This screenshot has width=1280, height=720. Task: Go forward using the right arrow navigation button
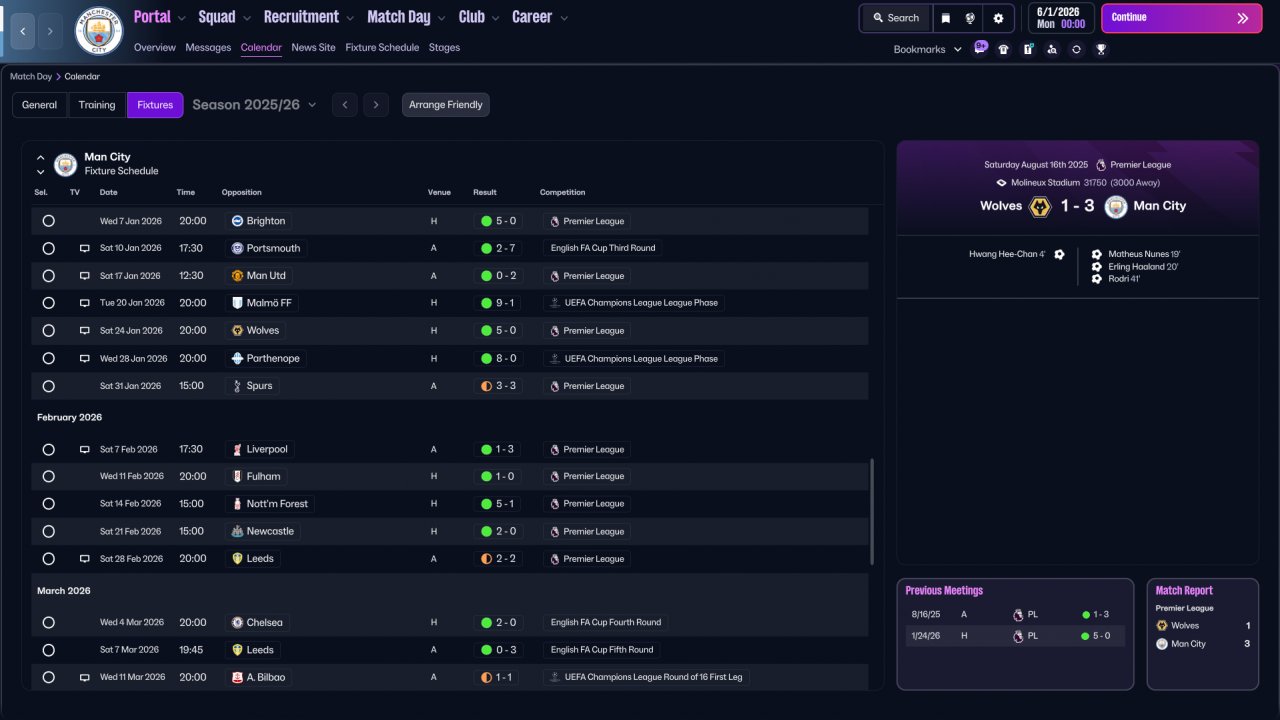pyautogui.click(x=51, y=32)
